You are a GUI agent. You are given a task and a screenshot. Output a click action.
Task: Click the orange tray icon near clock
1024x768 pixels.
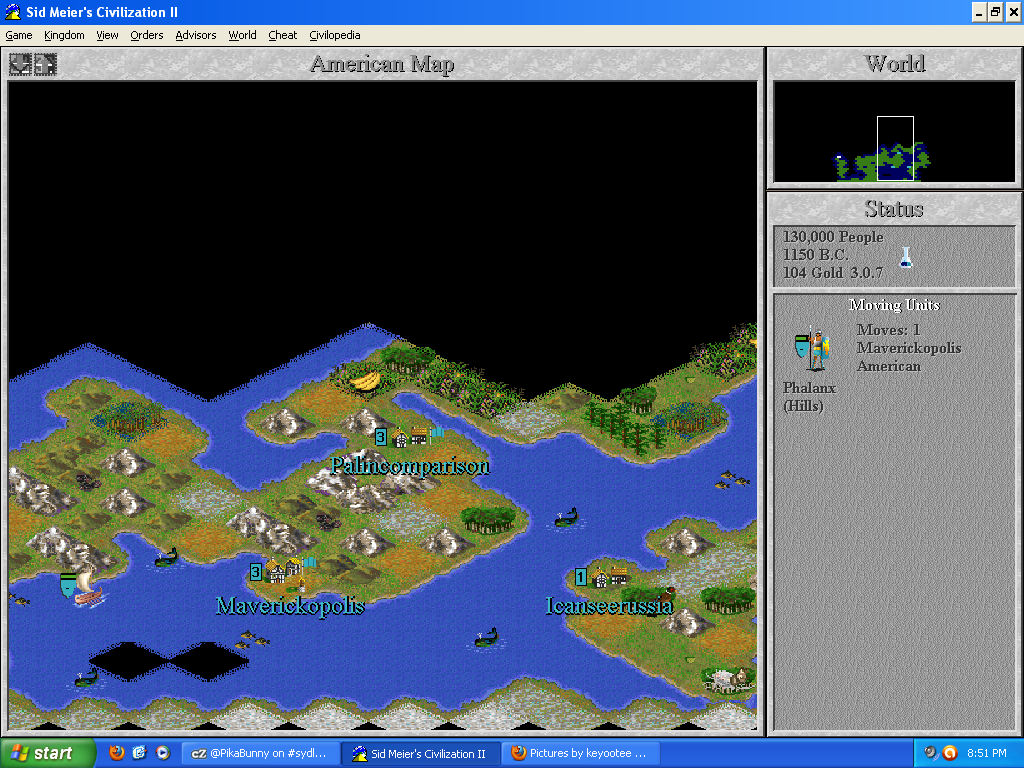950,753
